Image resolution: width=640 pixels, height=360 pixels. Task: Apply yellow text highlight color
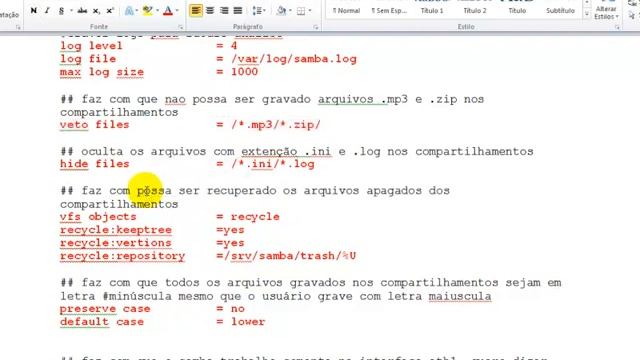[147, 11]
